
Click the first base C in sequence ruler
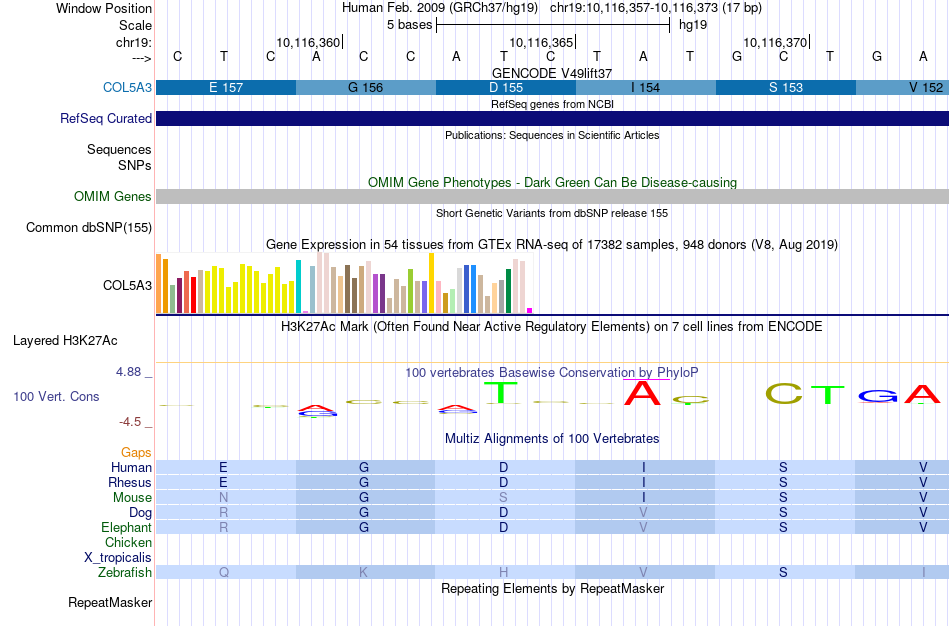[178, 56]
